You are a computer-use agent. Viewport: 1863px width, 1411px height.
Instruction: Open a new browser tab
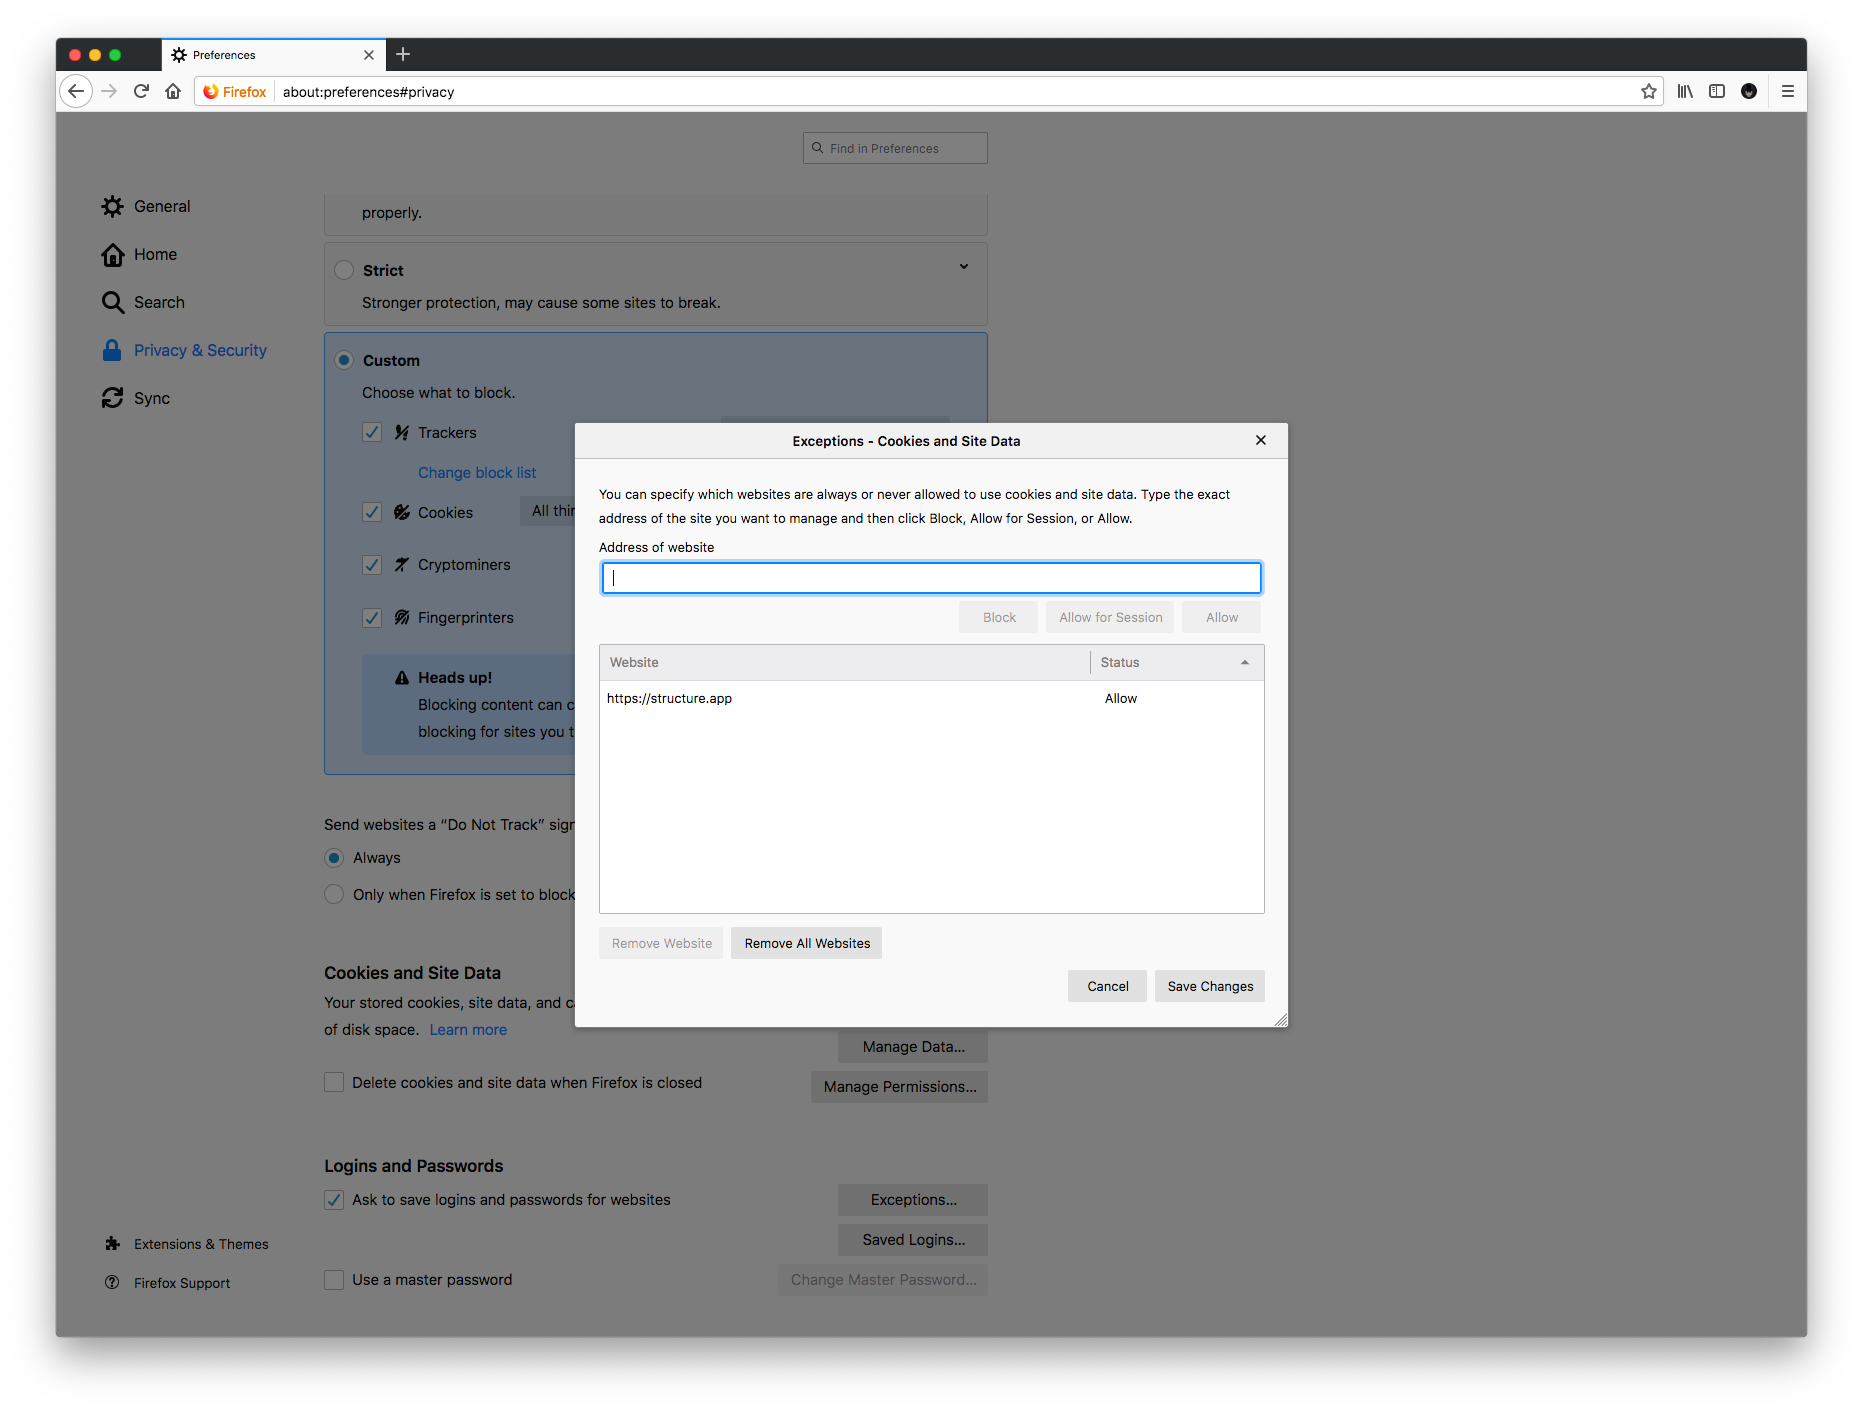[x=403, y=55]
